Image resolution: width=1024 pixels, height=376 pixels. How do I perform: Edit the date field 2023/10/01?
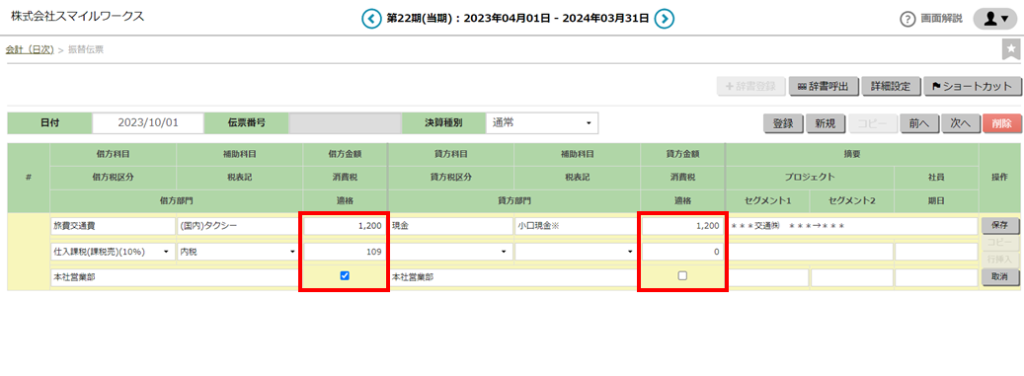148,123
